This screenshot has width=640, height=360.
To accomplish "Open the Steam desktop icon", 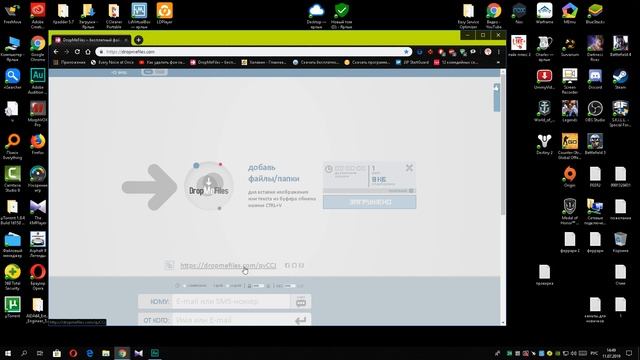I will click(620, 79).
